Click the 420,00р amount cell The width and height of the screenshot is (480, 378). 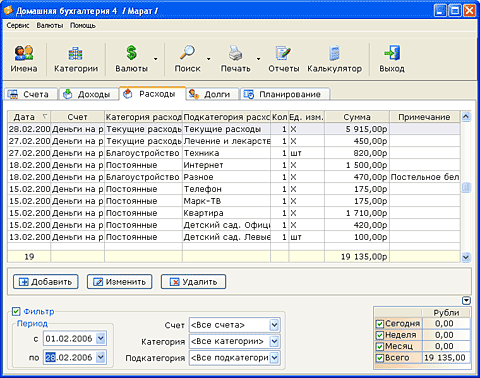point(357,225)
